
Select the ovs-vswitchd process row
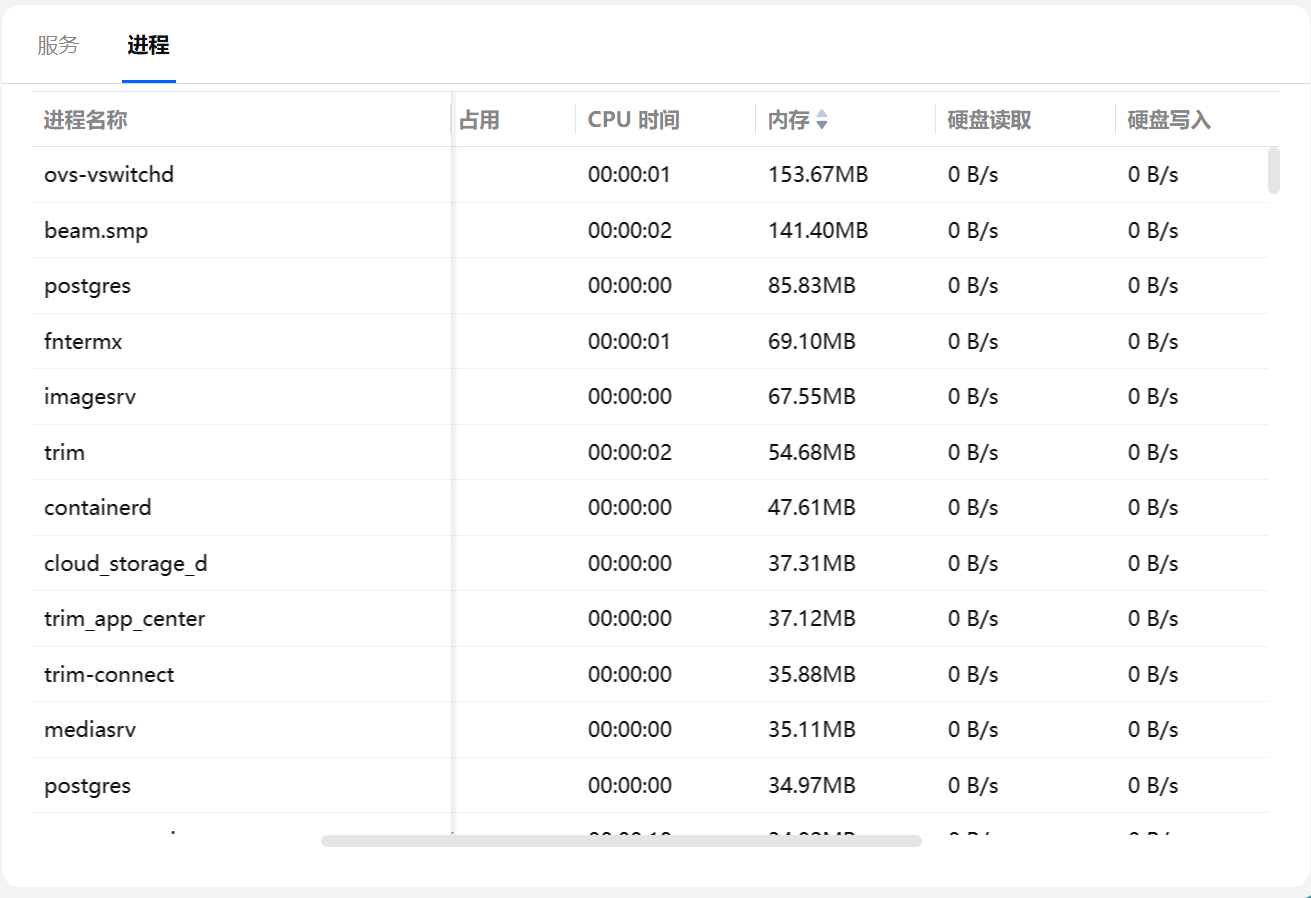coord(109,175)
